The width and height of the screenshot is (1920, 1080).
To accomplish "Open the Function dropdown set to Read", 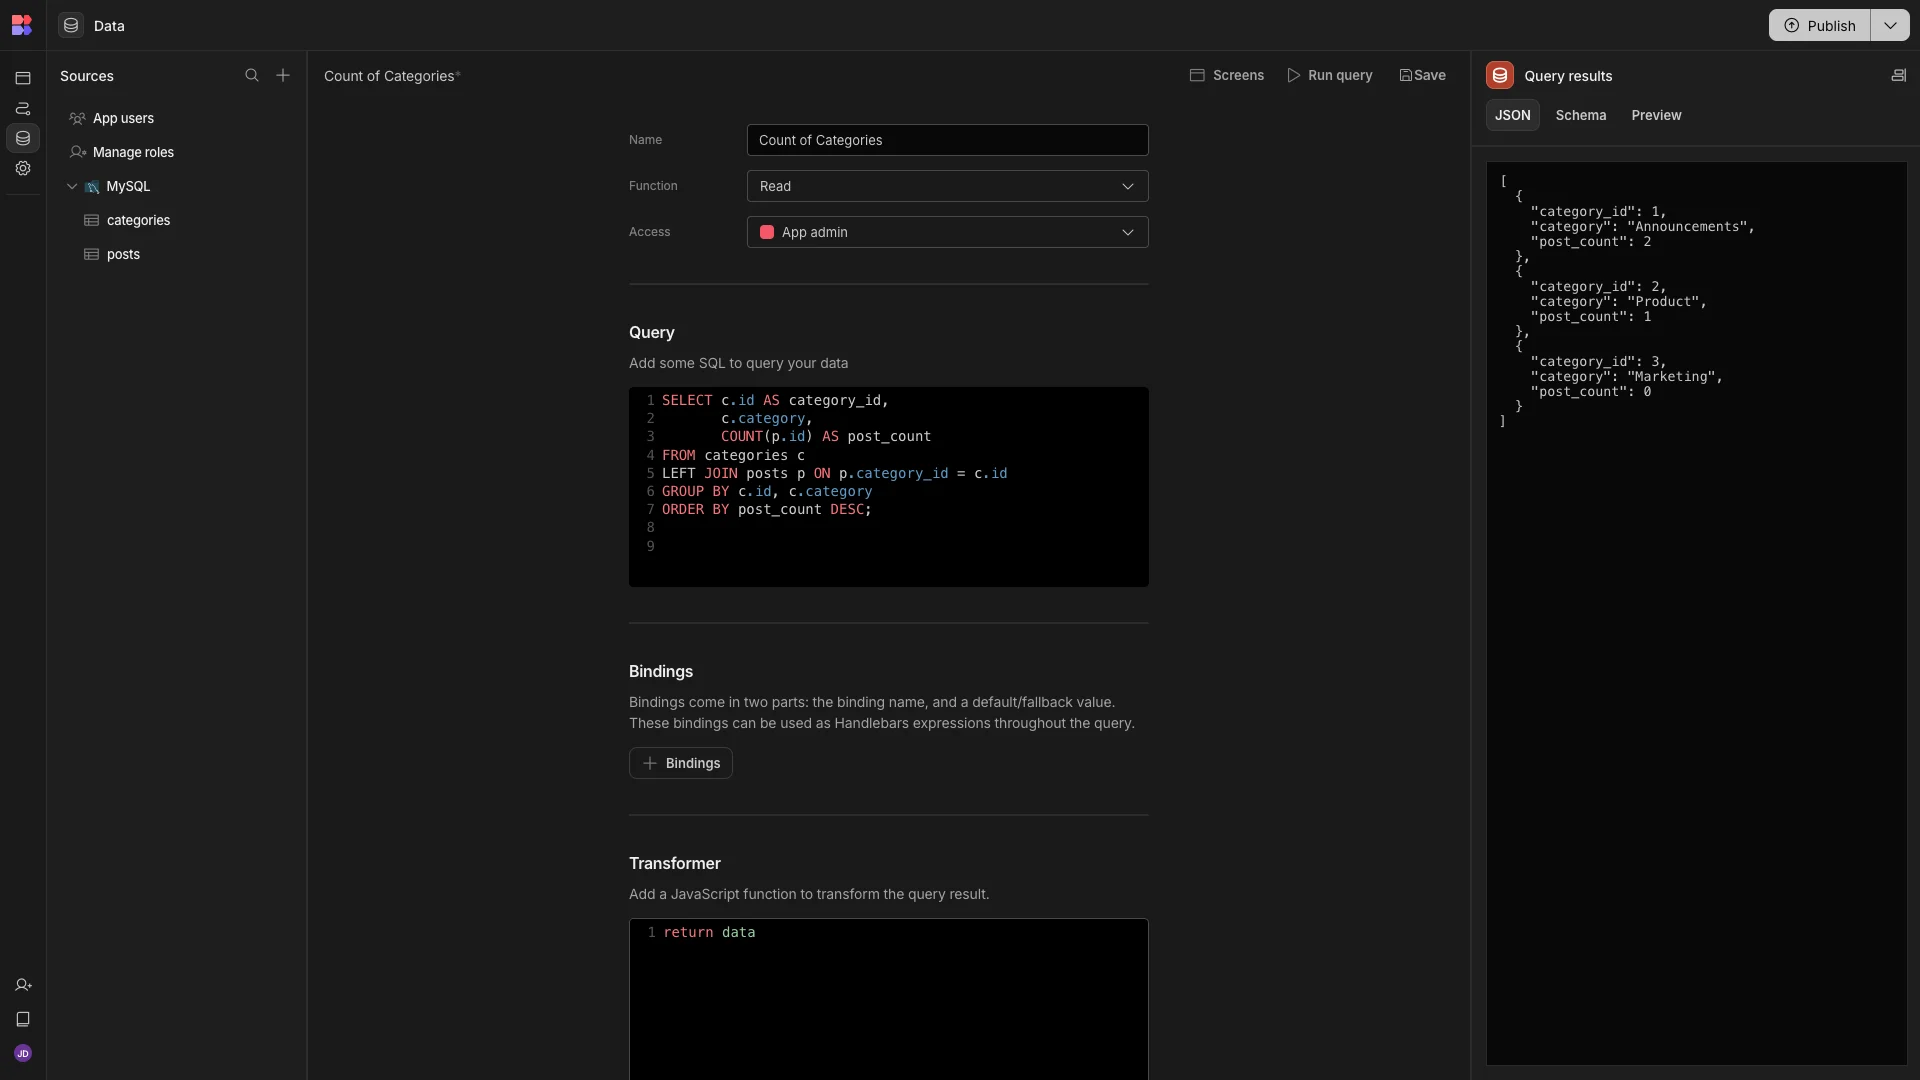I will click(947, 186).
